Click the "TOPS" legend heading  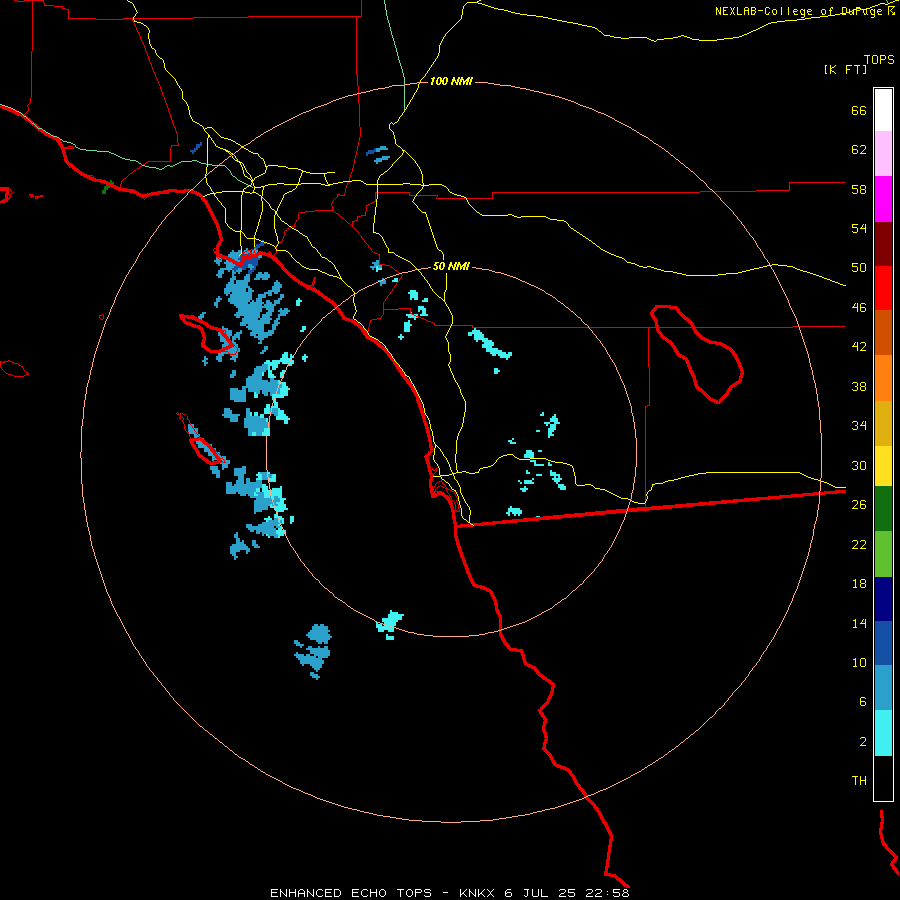pyautogui.click(x=879, y=59)
